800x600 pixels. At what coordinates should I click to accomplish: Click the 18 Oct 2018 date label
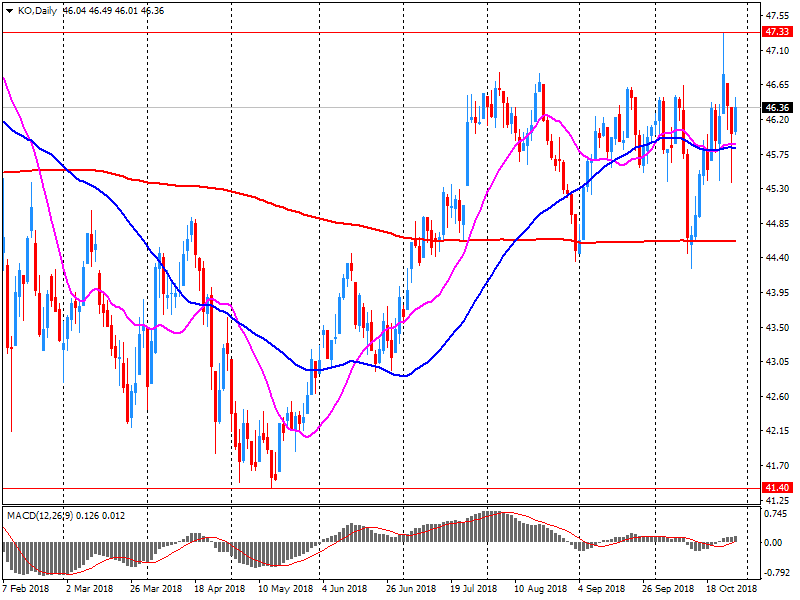733,589
